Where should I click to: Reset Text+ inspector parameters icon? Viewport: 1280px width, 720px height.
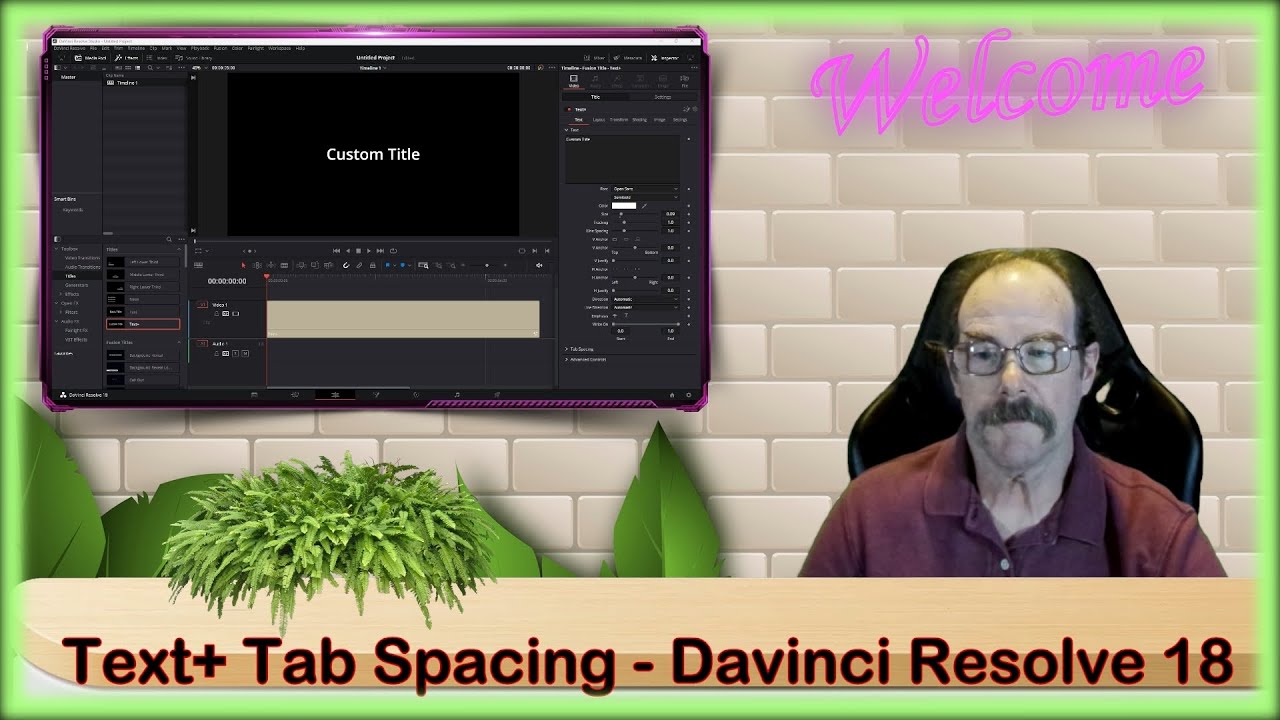695,109
